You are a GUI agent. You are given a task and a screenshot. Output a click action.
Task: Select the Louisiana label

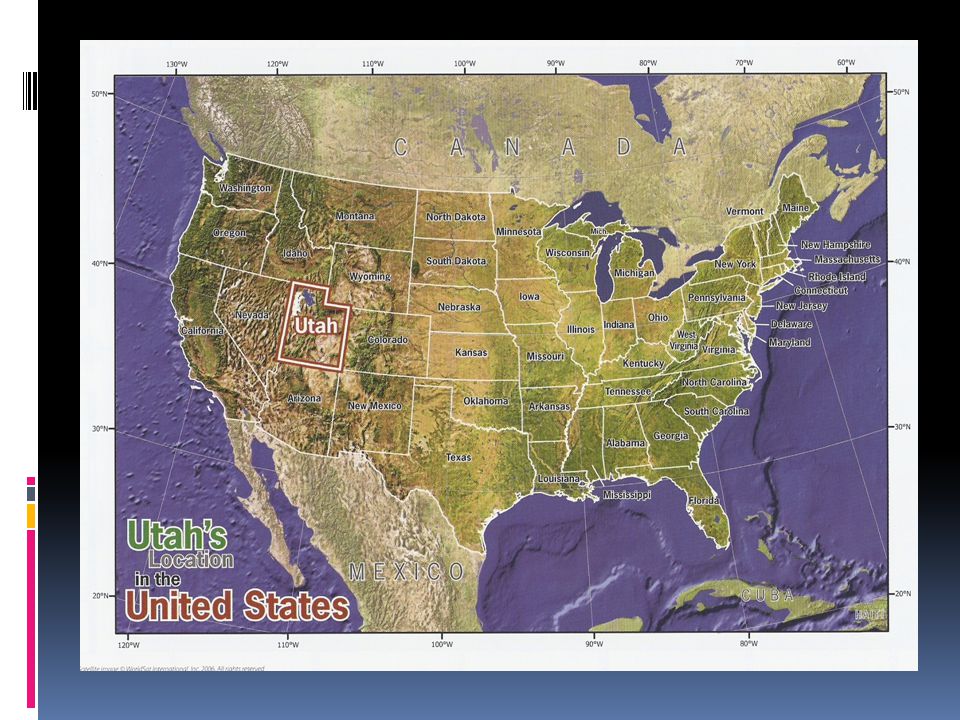pyautogui.click(x=558, y=478)
